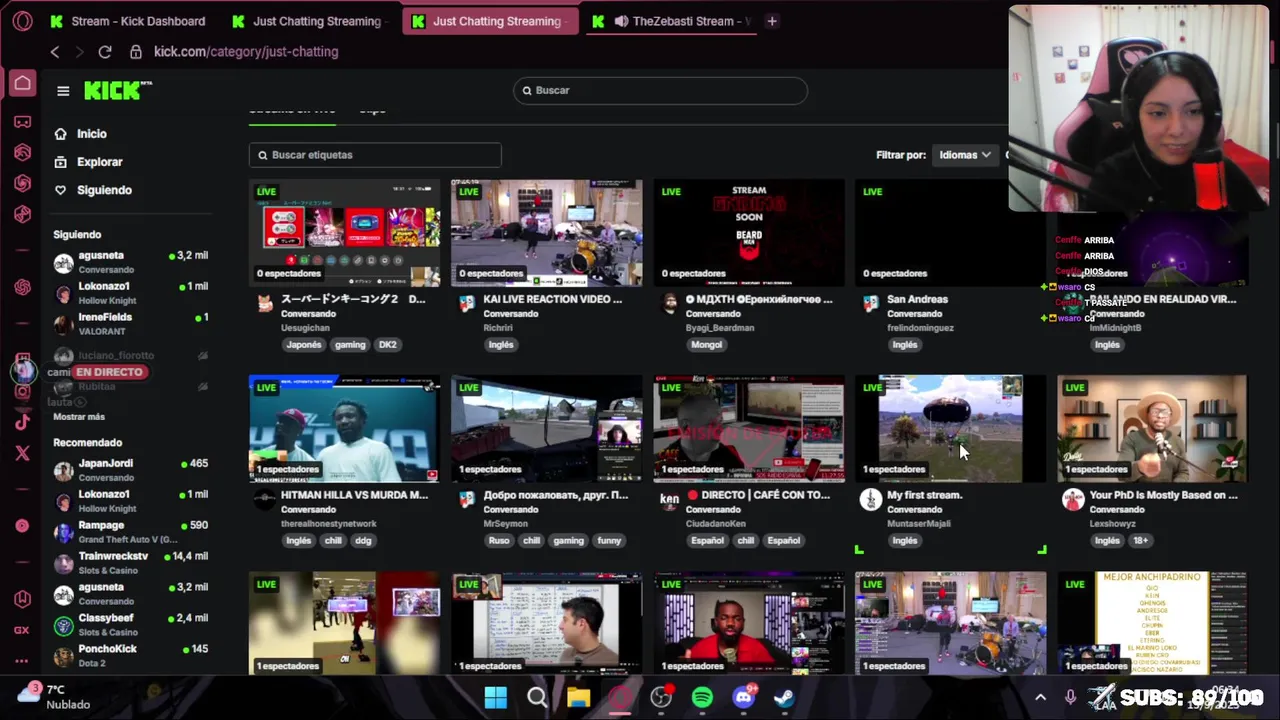
Task: Open Windows taskbar search
Action: (537, 697)
